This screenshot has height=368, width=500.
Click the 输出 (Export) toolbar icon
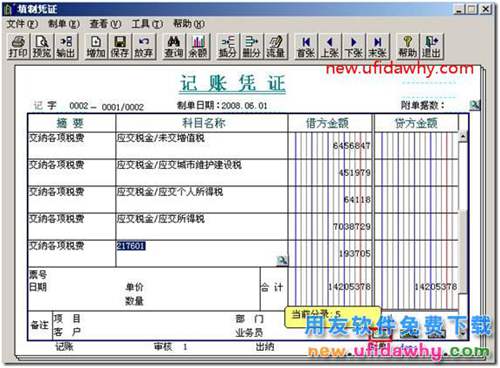66,47
